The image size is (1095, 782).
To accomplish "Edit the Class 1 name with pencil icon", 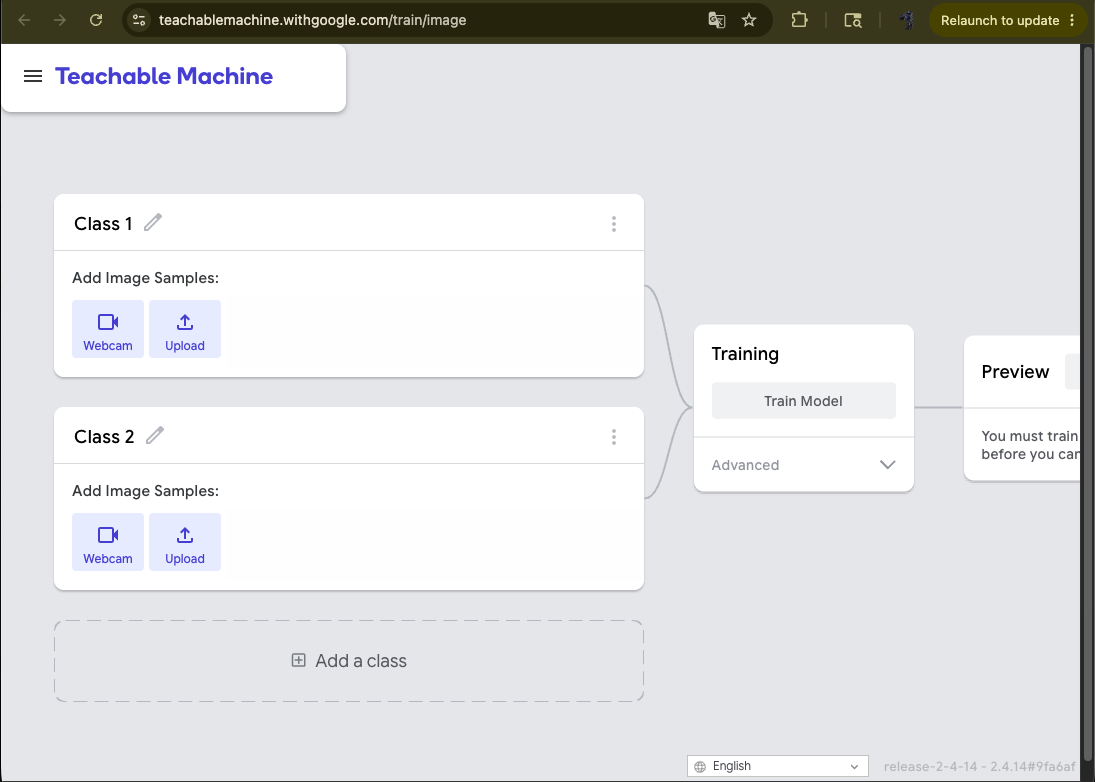I will click(x=153, y=223).
